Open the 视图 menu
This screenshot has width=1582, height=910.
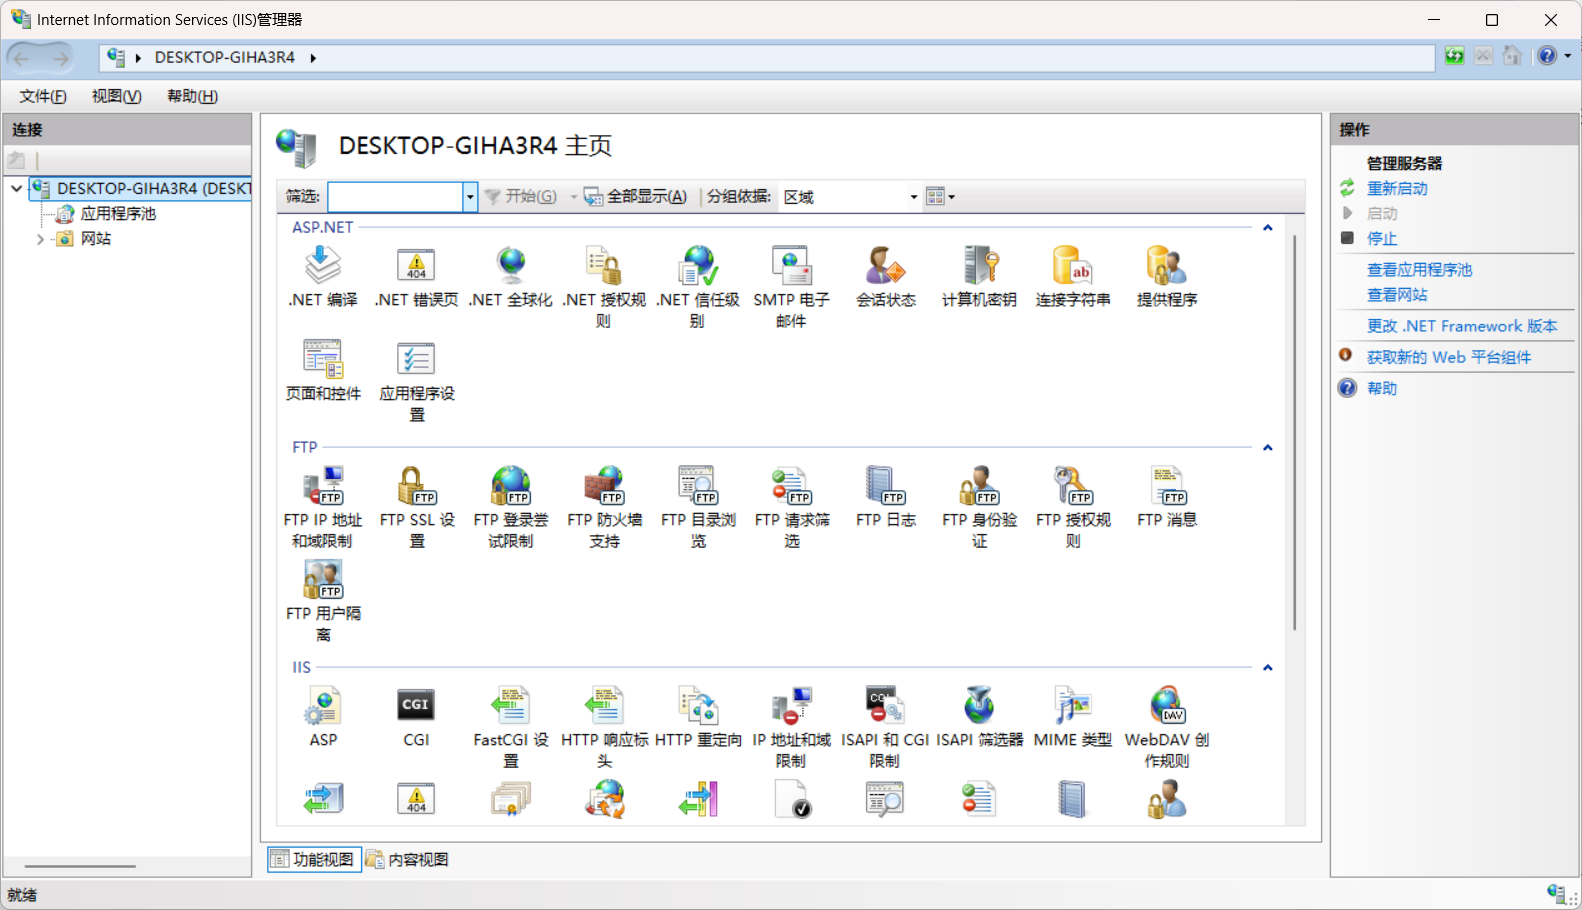[117, 96]
